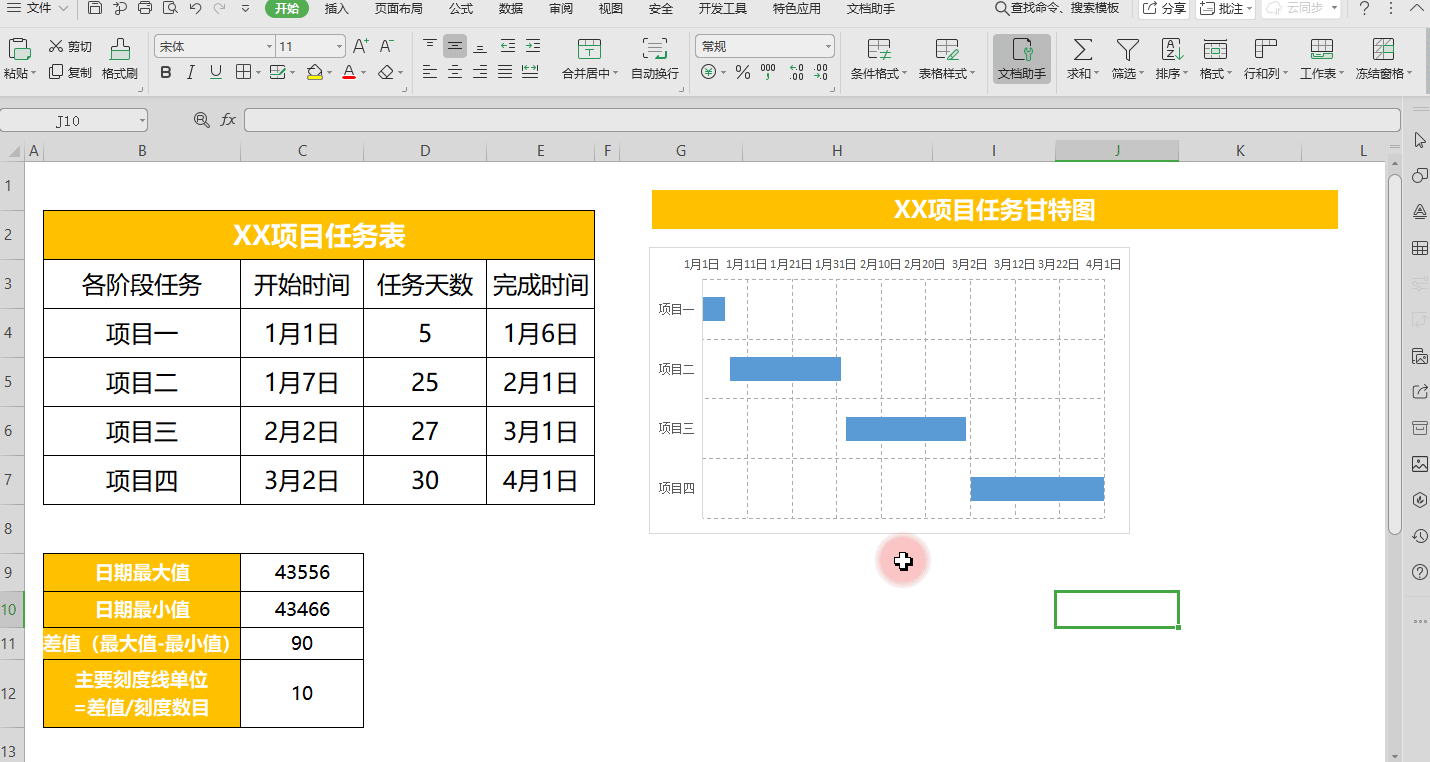Open the font name dropdown showing 宋体
Image resolution: width=1430 pixels, height=762 pixels.
pyautogui.click(x=270, y=47)
